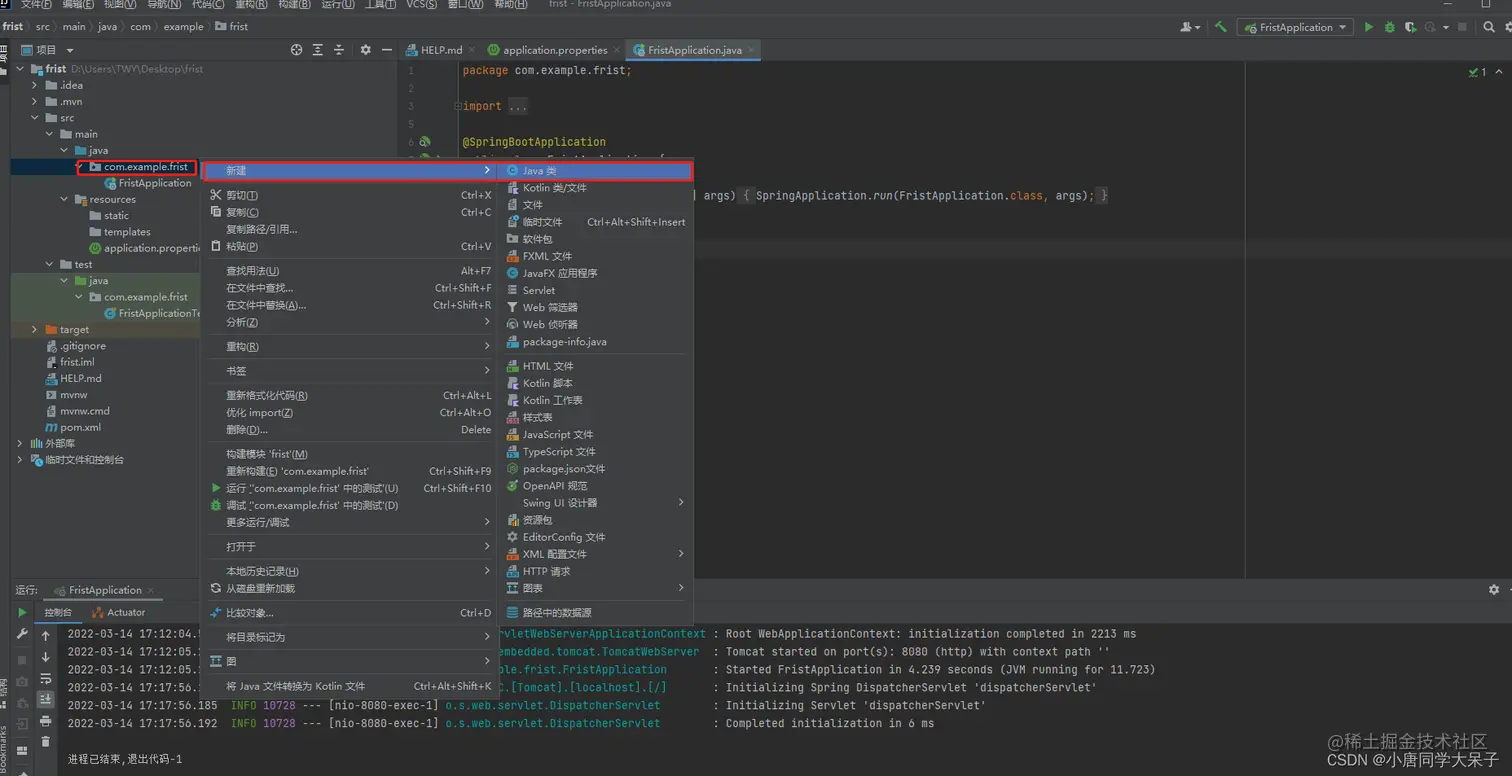Viewport: 1512px width, 776px height.
Task: Select opened file with the locate crosshair icon
Action: pyautogui.click(x=296, y=50)
